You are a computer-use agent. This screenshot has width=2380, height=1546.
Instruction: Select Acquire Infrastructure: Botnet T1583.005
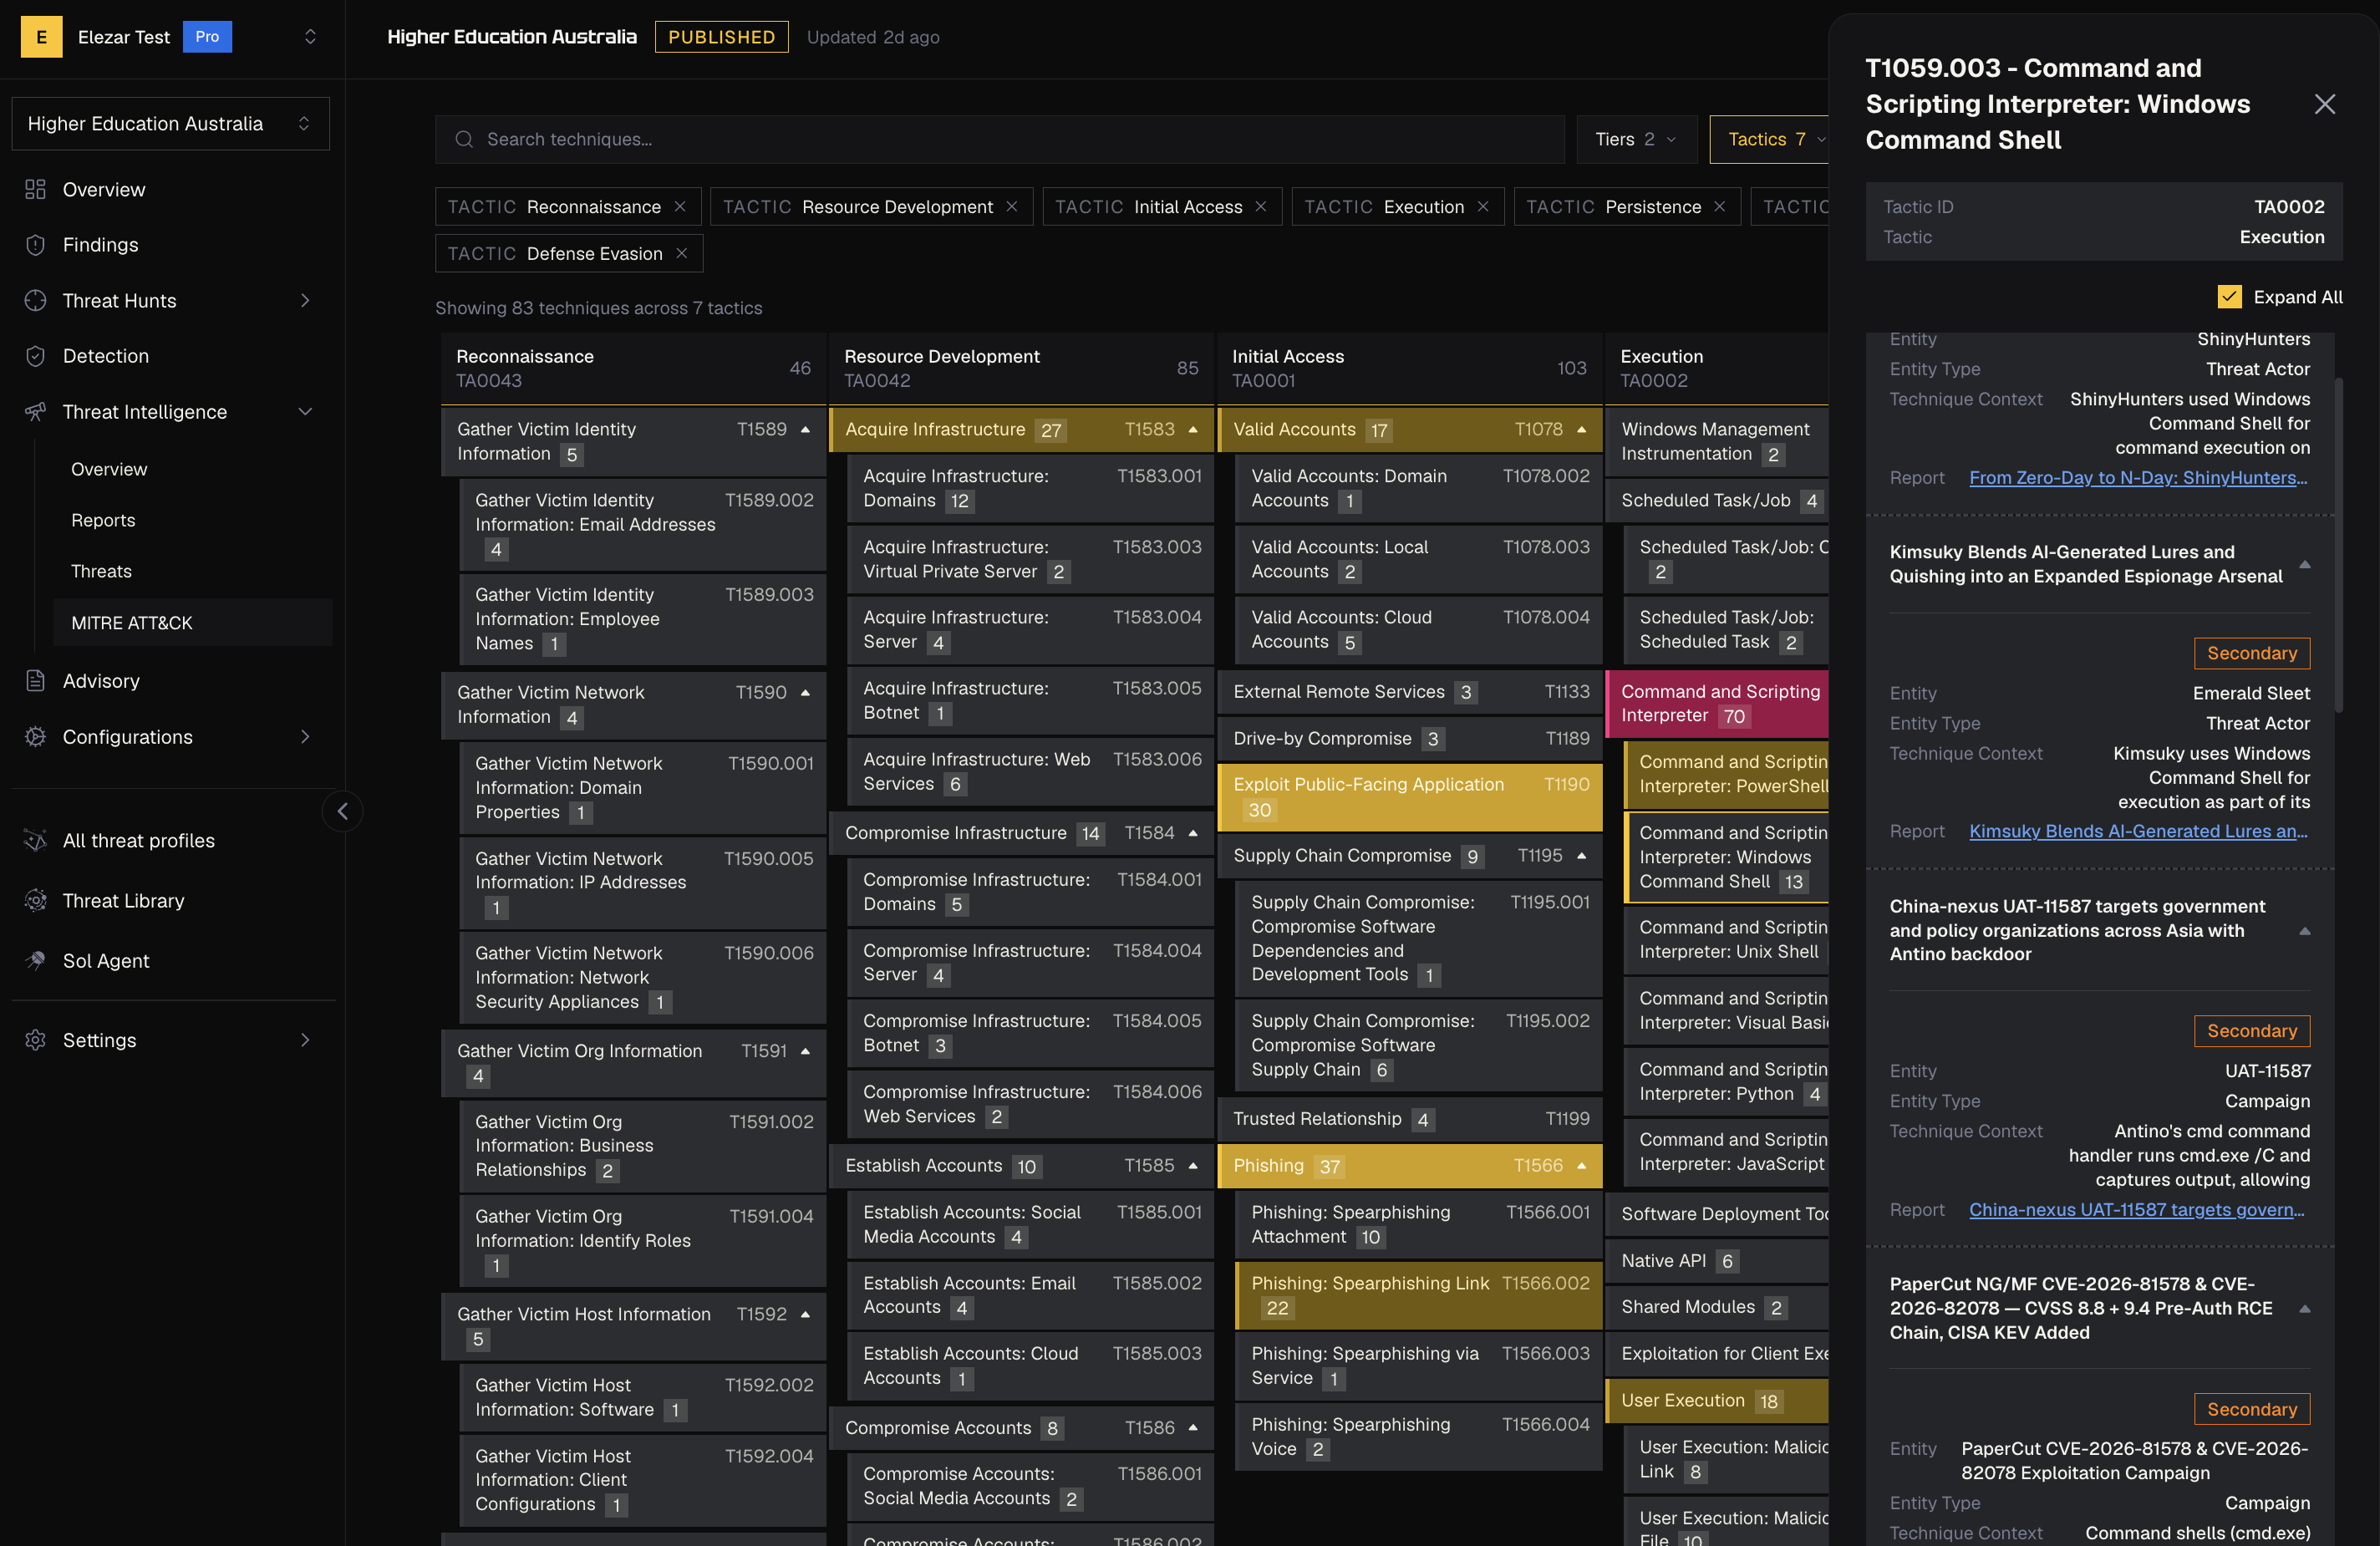1031,701
